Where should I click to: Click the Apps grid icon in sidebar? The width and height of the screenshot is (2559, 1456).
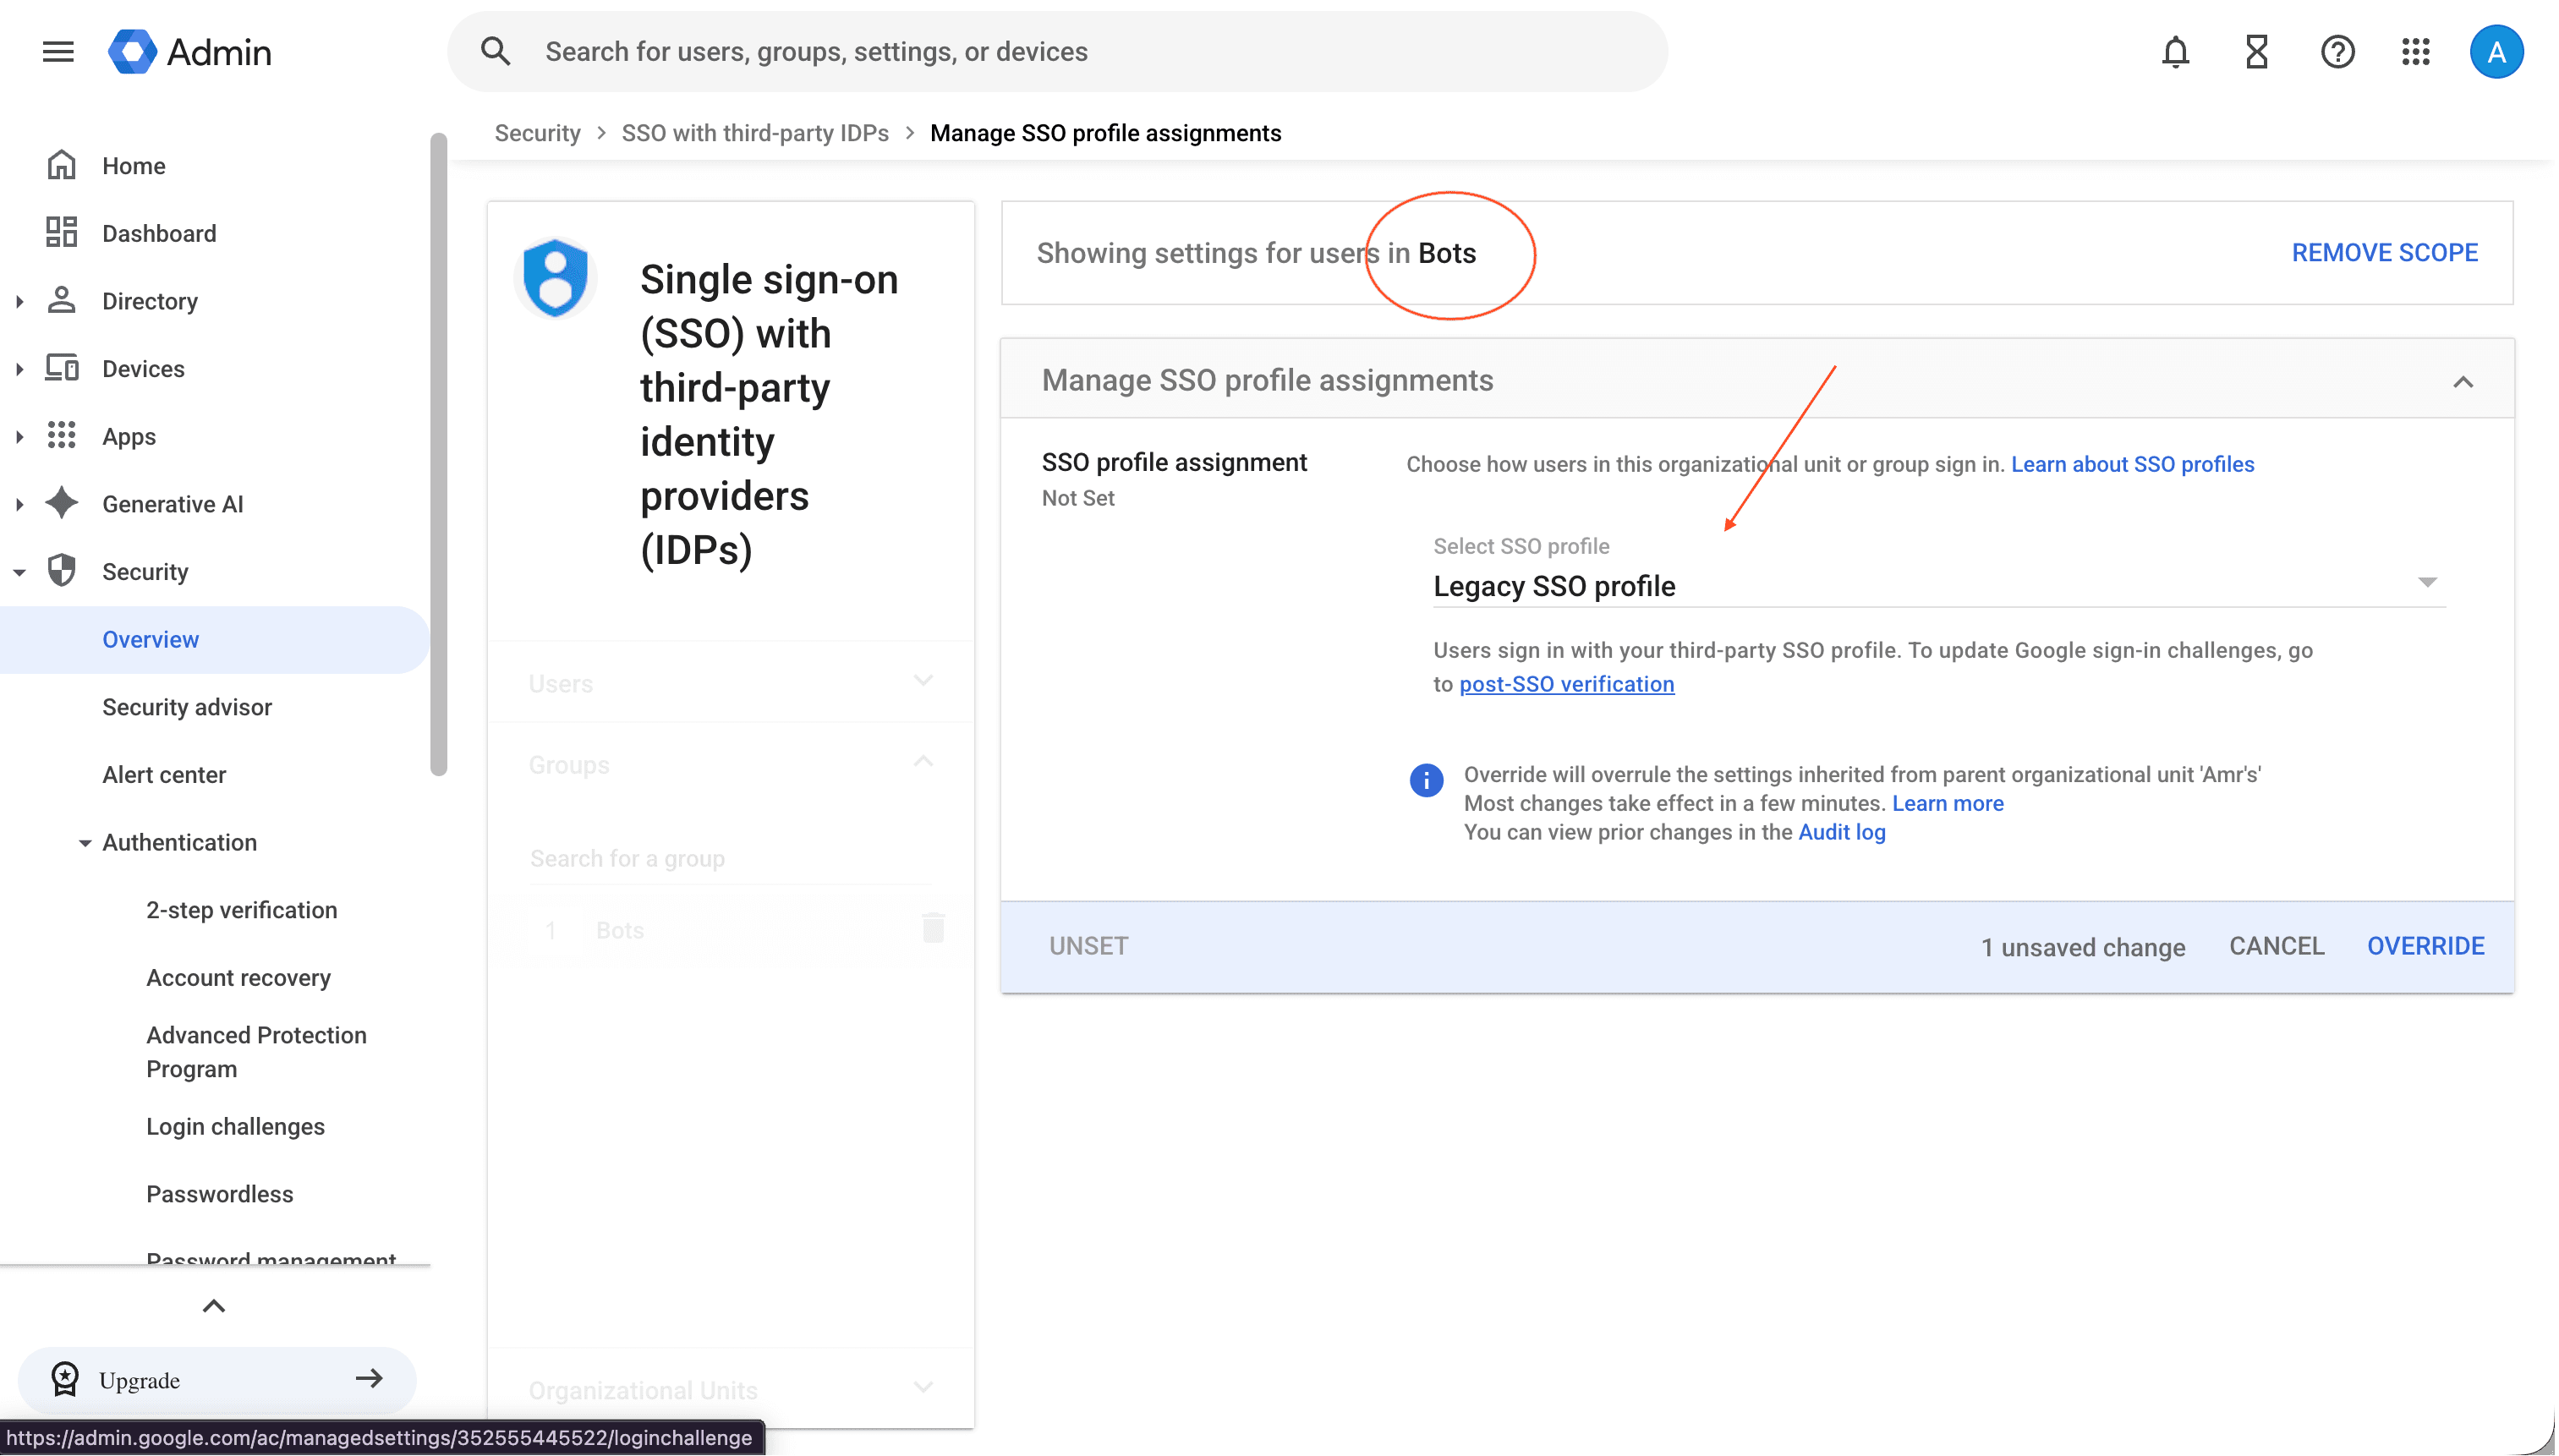click(x=62, y=435)
